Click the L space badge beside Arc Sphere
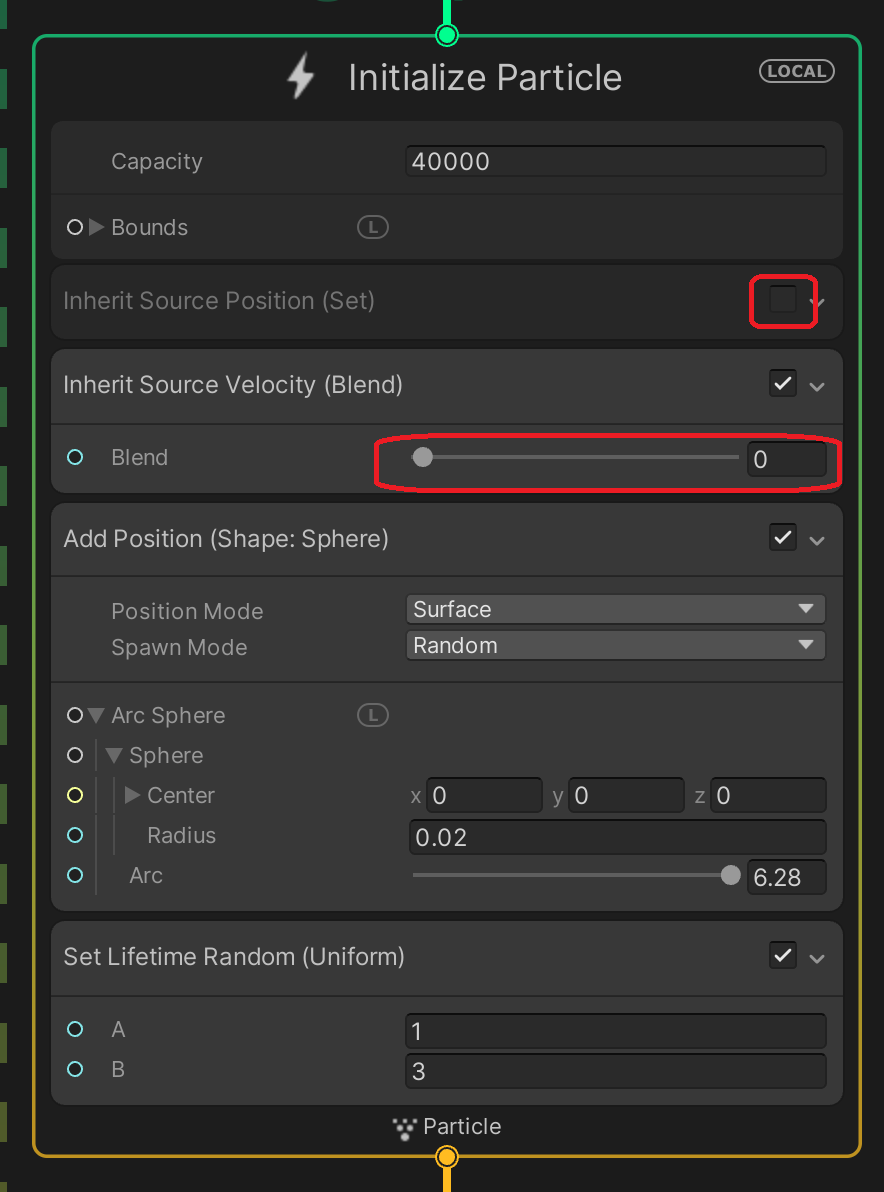The width and height of the screenshot is (884, 1192). [372, 715]
